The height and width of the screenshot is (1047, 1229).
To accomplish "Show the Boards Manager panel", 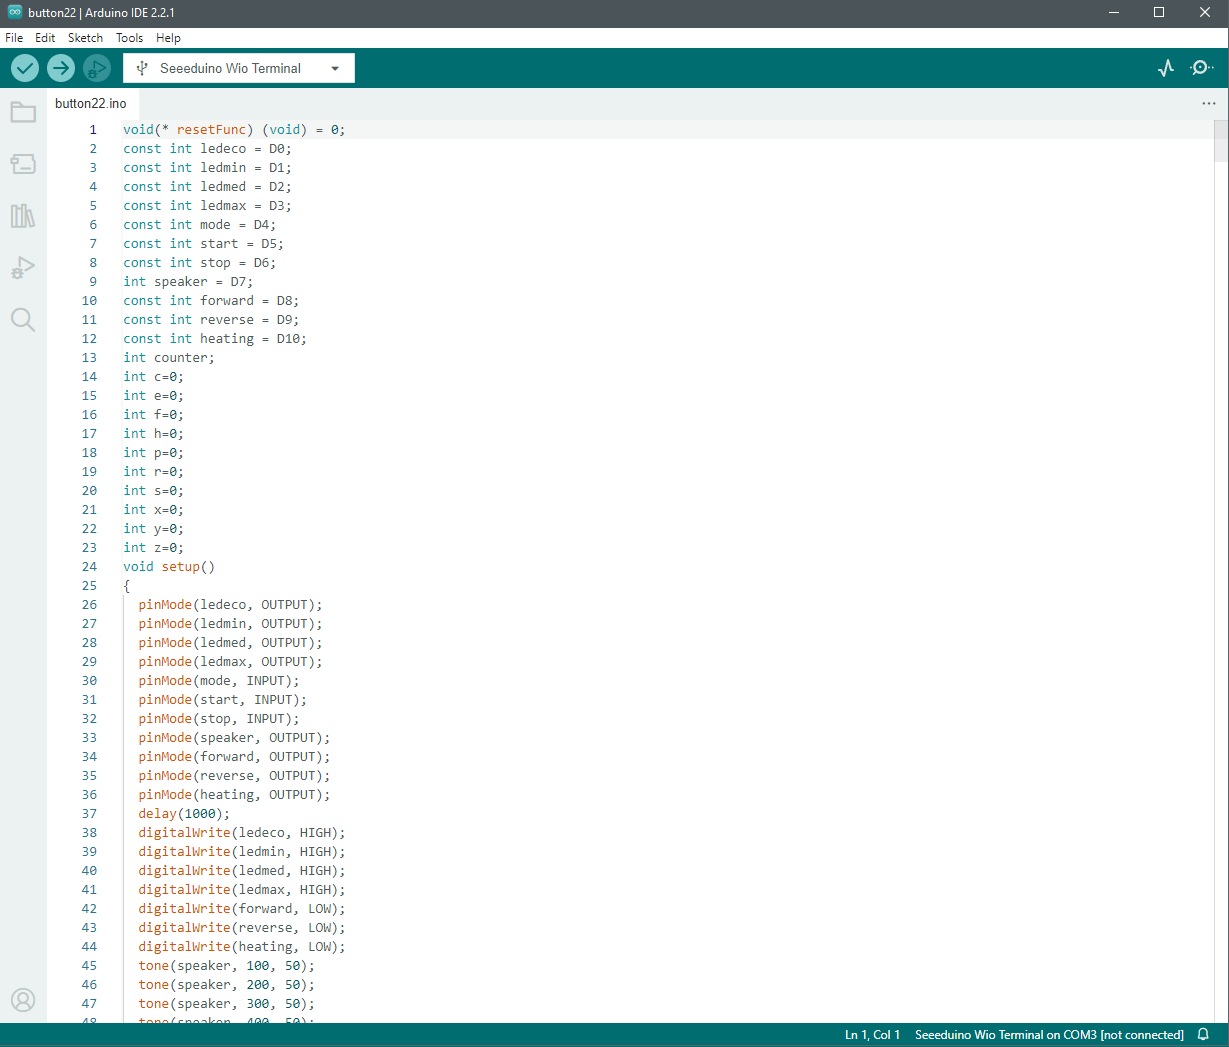I will point(23,164).
